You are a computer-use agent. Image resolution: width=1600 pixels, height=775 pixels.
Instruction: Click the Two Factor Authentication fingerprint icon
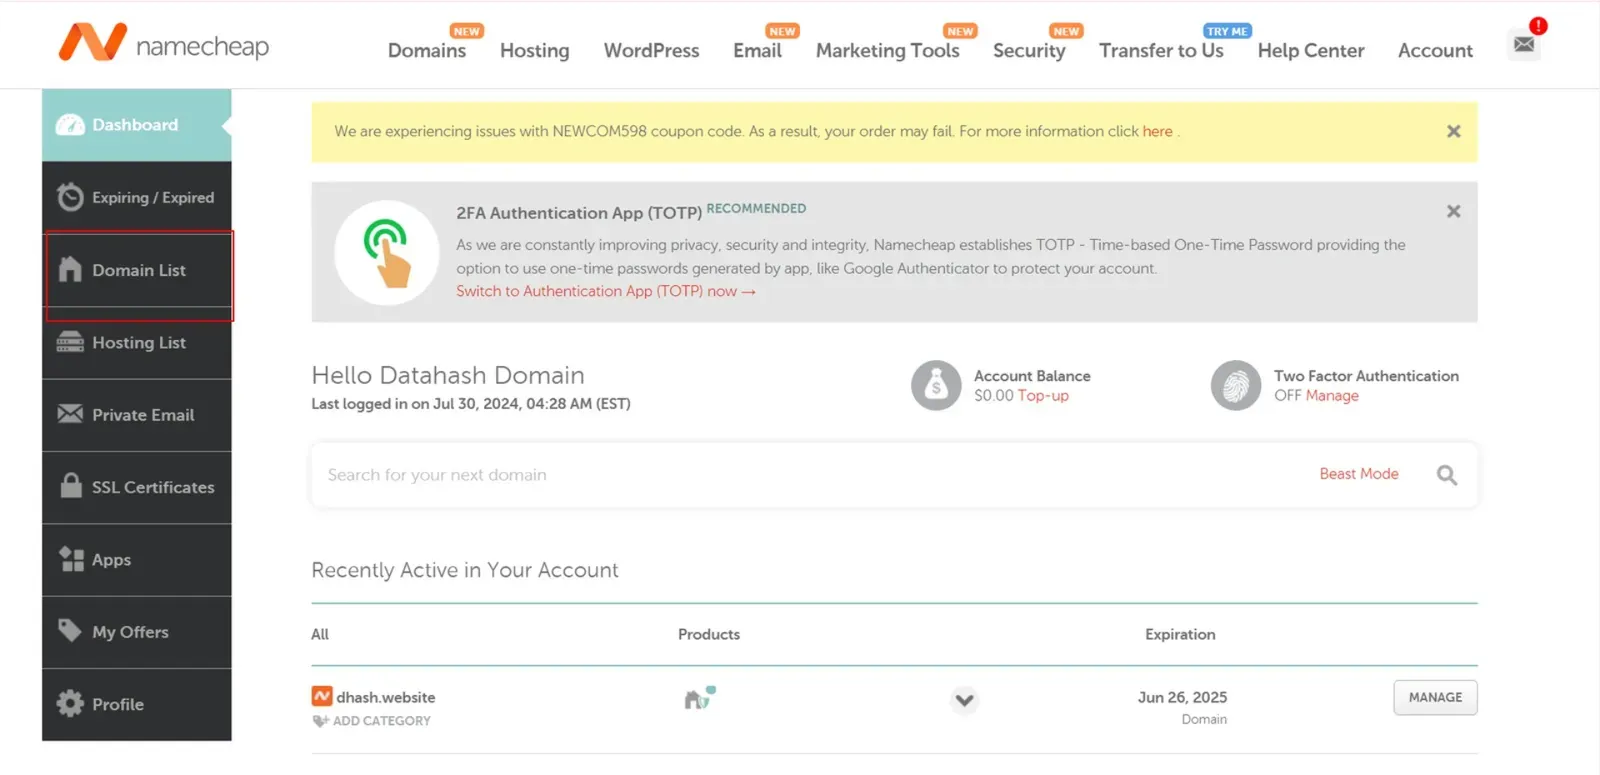pos(1236,385)
